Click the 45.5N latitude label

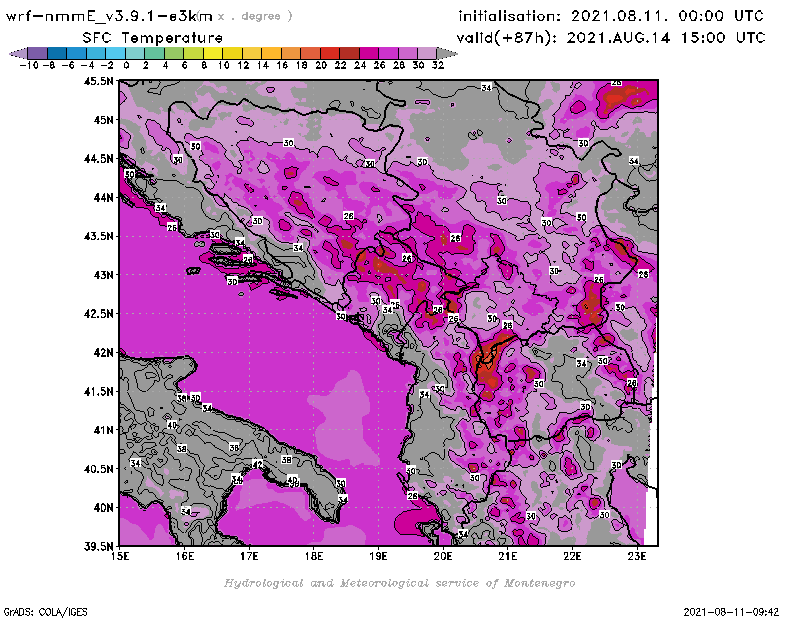98,81
